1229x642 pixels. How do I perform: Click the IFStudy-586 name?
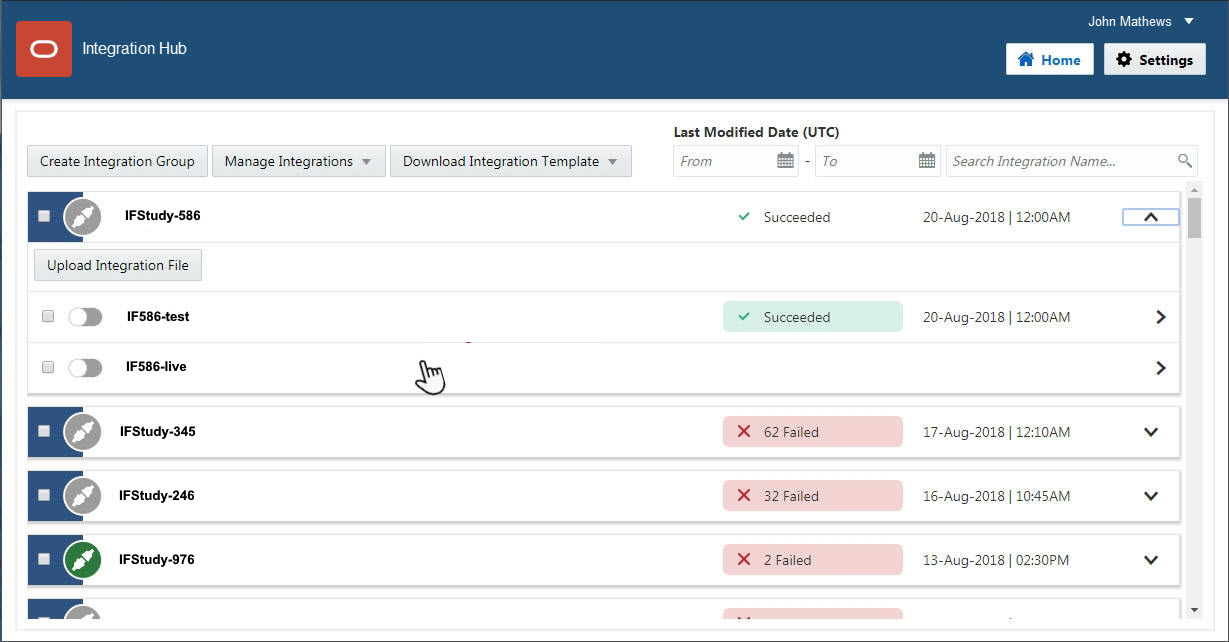163,215
